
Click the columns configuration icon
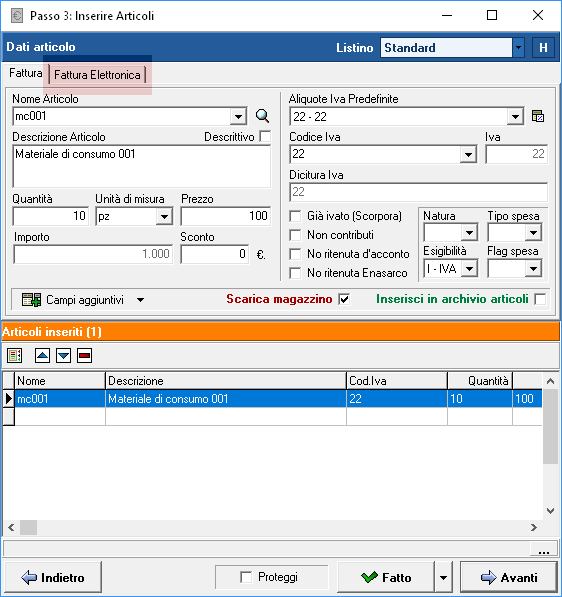(14, 356)
